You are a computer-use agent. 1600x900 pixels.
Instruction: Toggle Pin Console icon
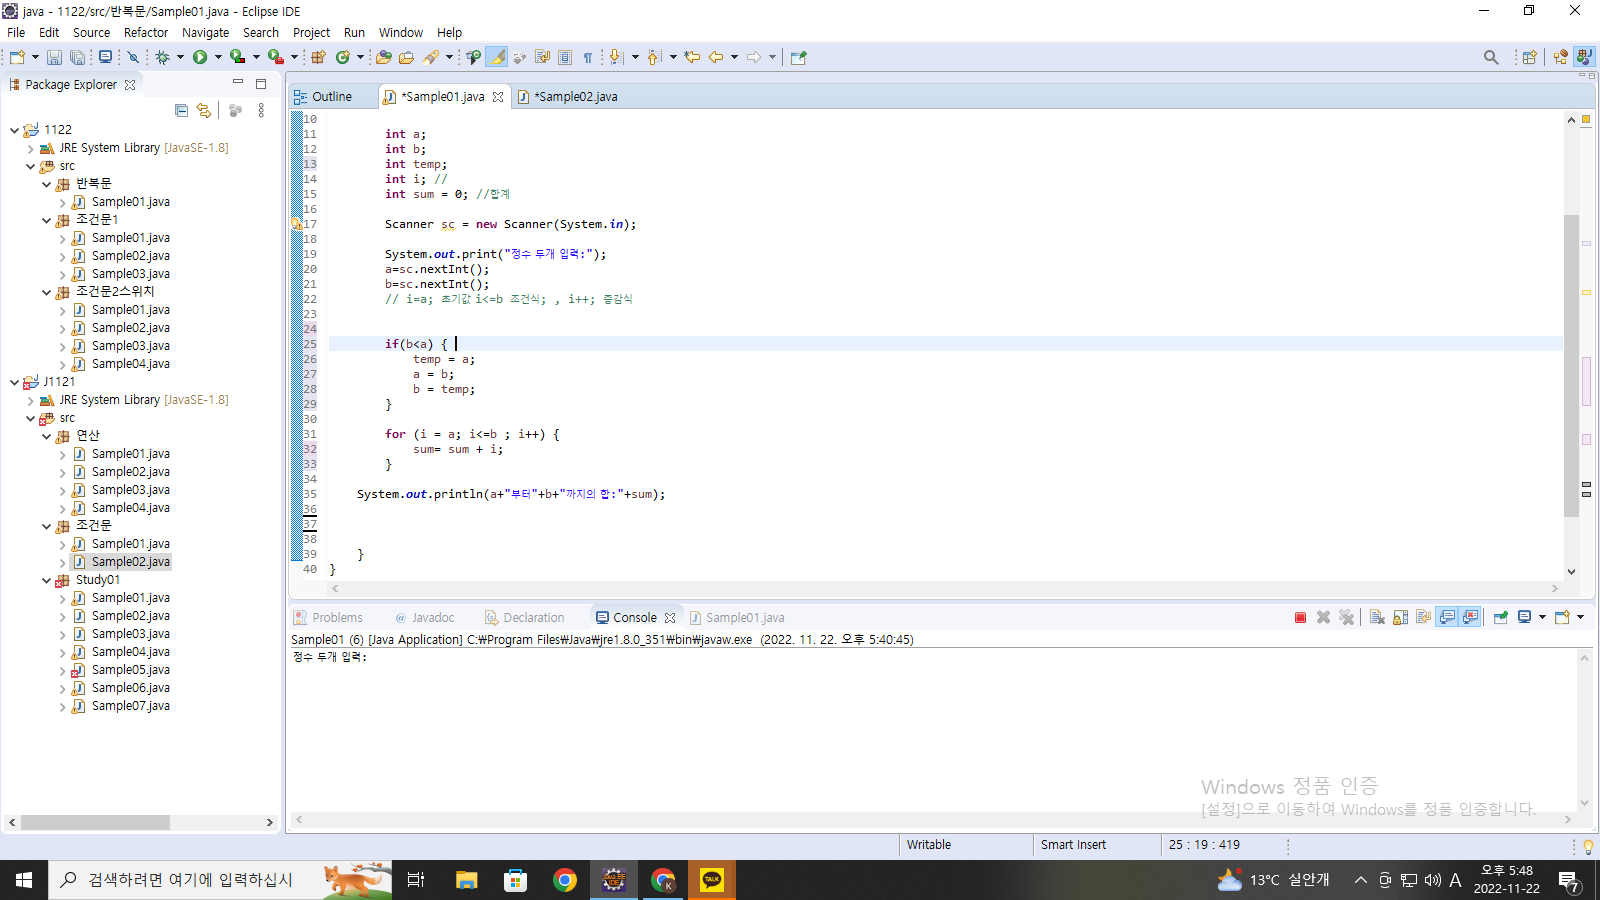coord(1501,618)
